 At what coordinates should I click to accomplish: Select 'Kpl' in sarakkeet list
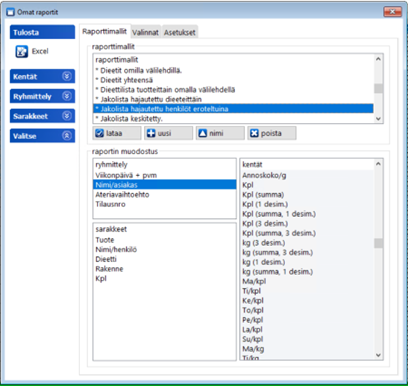(164, 278)
